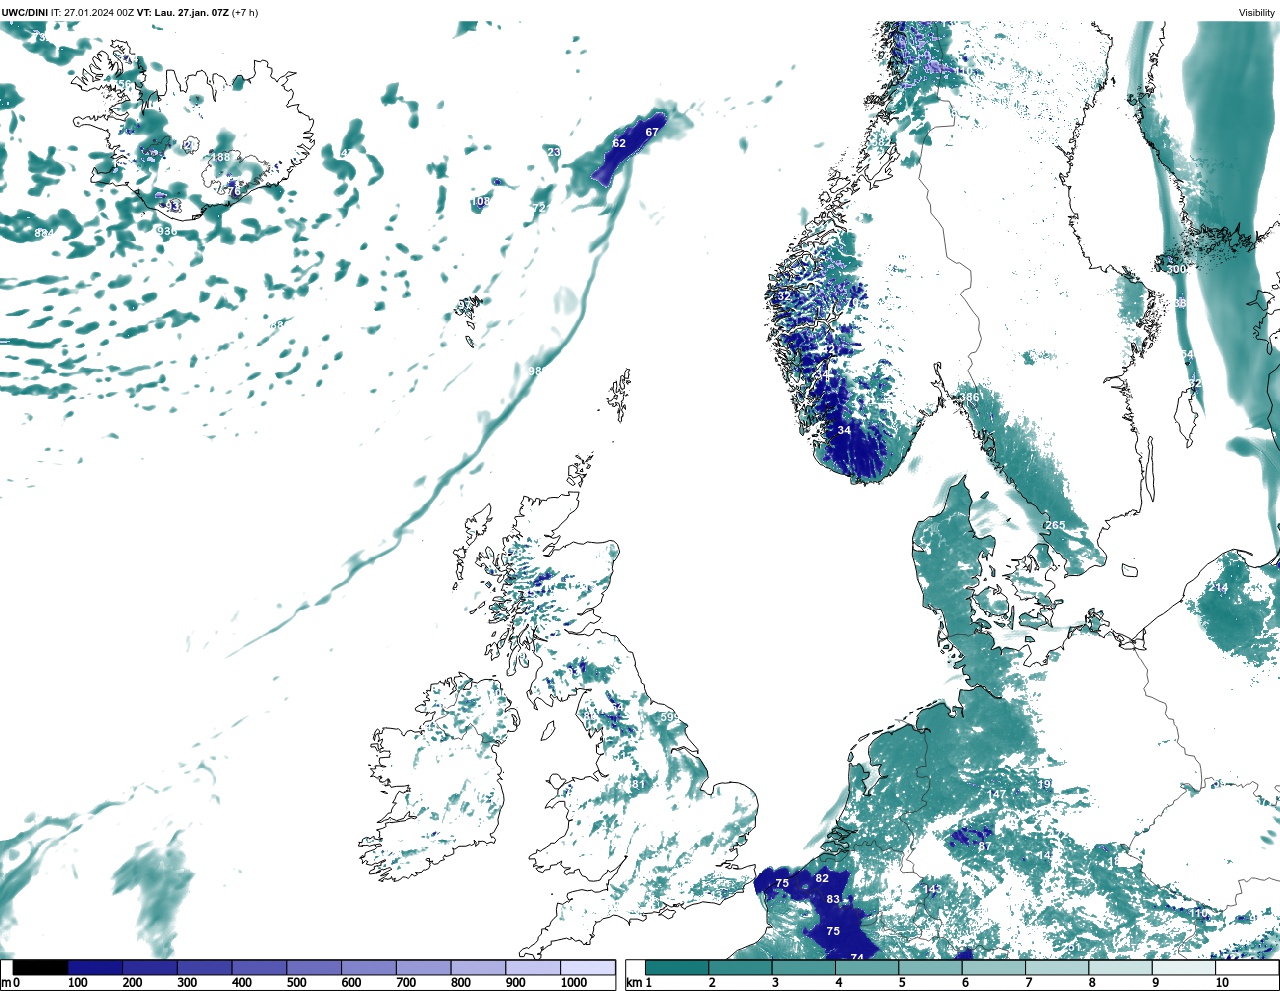The image size is (1280, 991).
Task: Click the '62' visibility value over the sea
Action: [619, 143]
